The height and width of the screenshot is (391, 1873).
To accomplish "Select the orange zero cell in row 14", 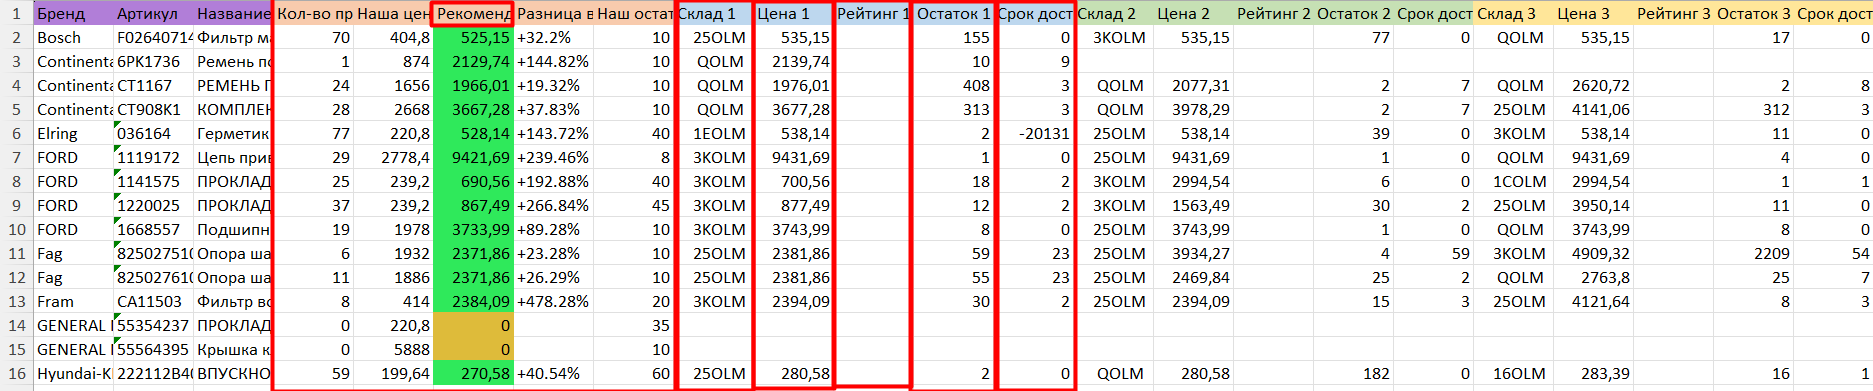I will [473, 326].
